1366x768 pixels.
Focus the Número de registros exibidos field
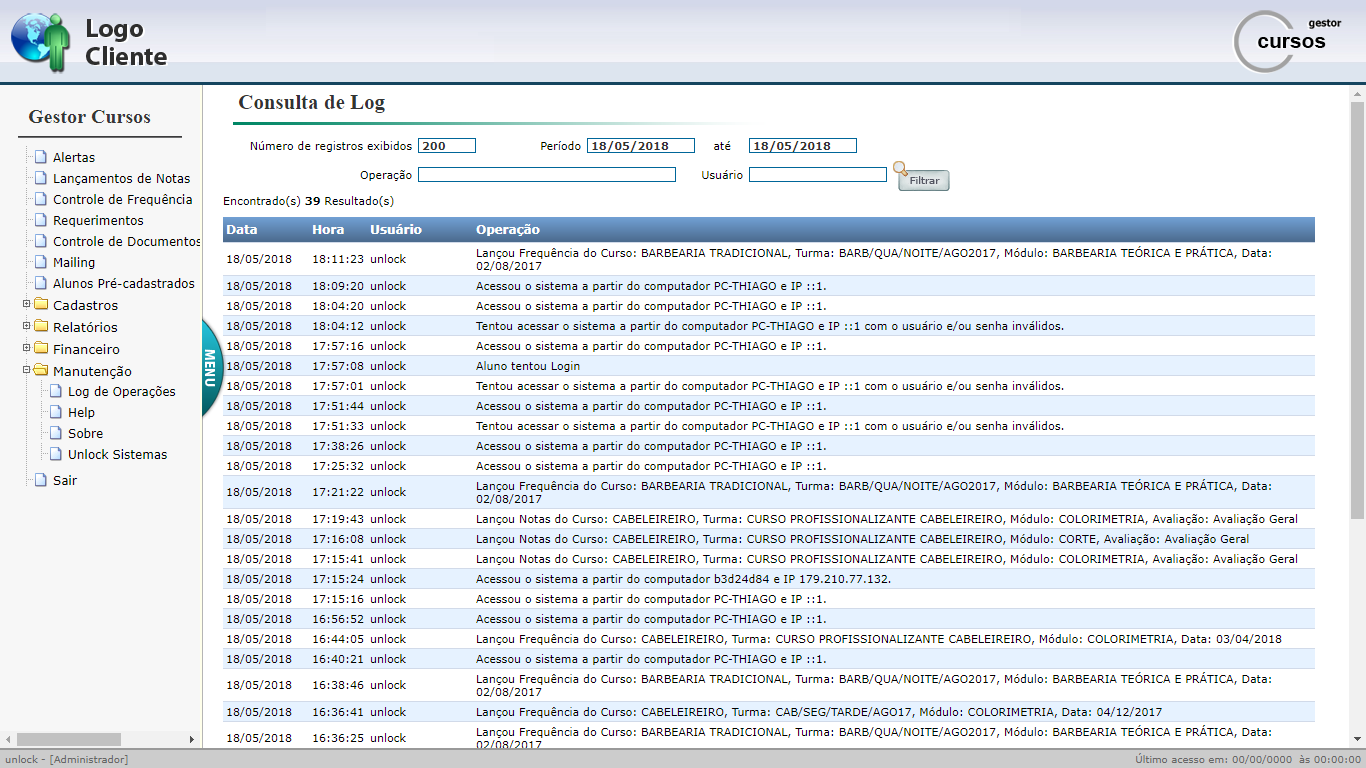point(447,146)
